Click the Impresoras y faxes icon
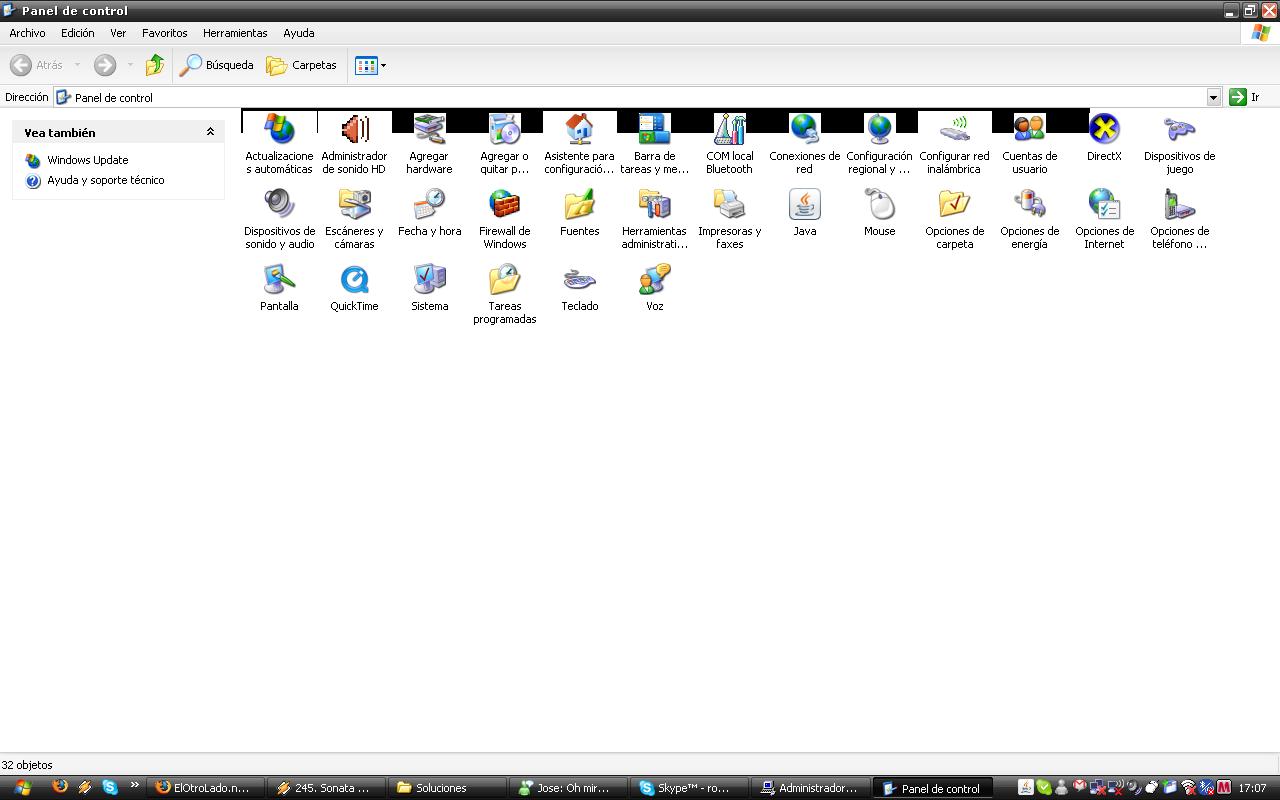 [x=729, y=205]
